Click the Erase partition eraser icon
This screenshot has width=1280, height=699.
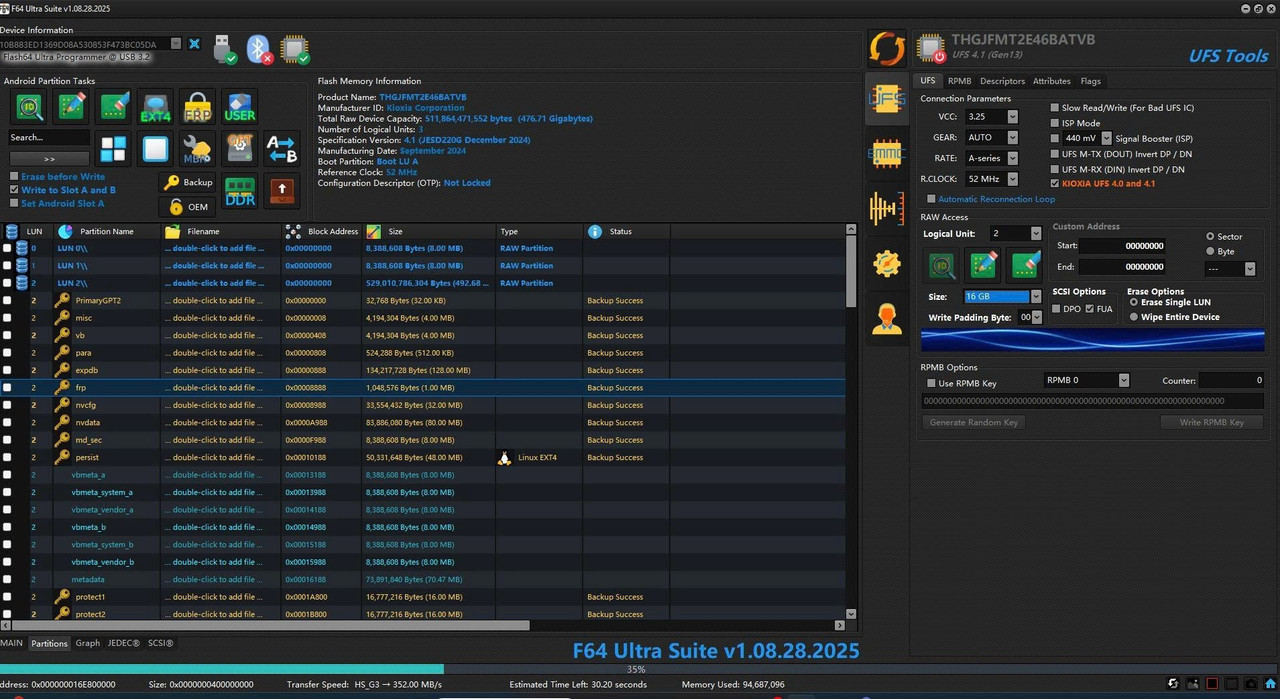pyautogui.click(x=114, y=107)
